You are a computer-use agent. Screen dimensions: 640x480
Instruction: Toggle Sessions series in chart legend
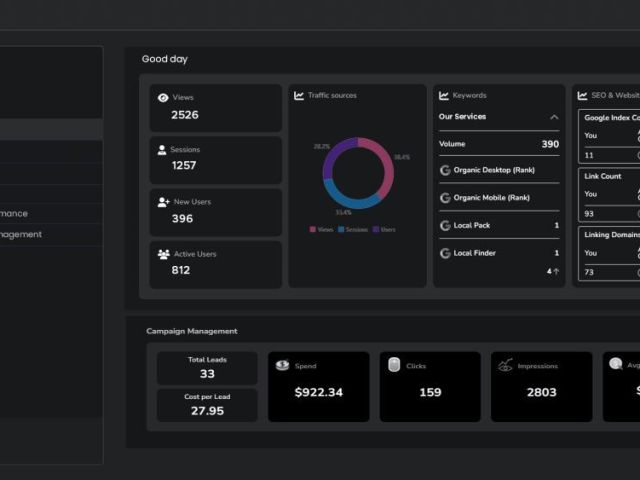(x=353, y=229)
